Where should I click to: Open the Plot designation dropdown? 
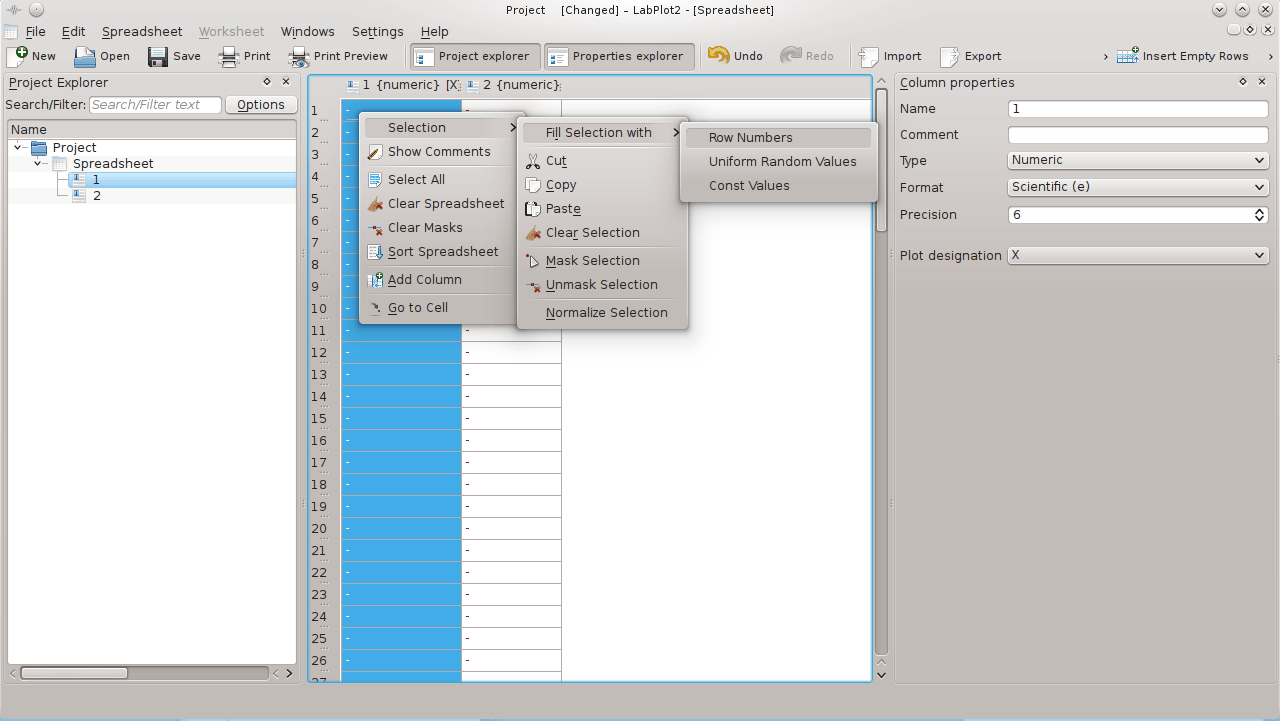1137,255
